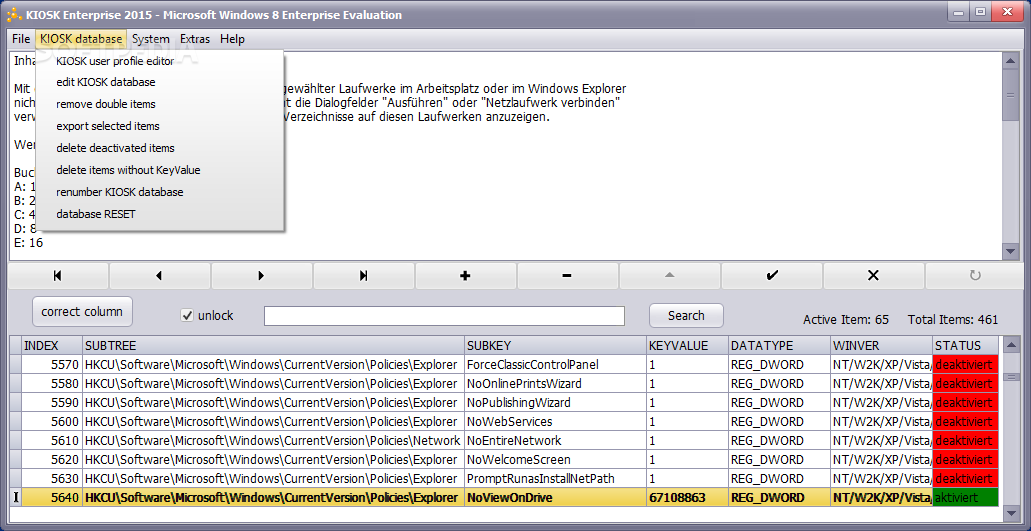Open the File menu
1031x531 pixels.
click(x=21, y=39)
